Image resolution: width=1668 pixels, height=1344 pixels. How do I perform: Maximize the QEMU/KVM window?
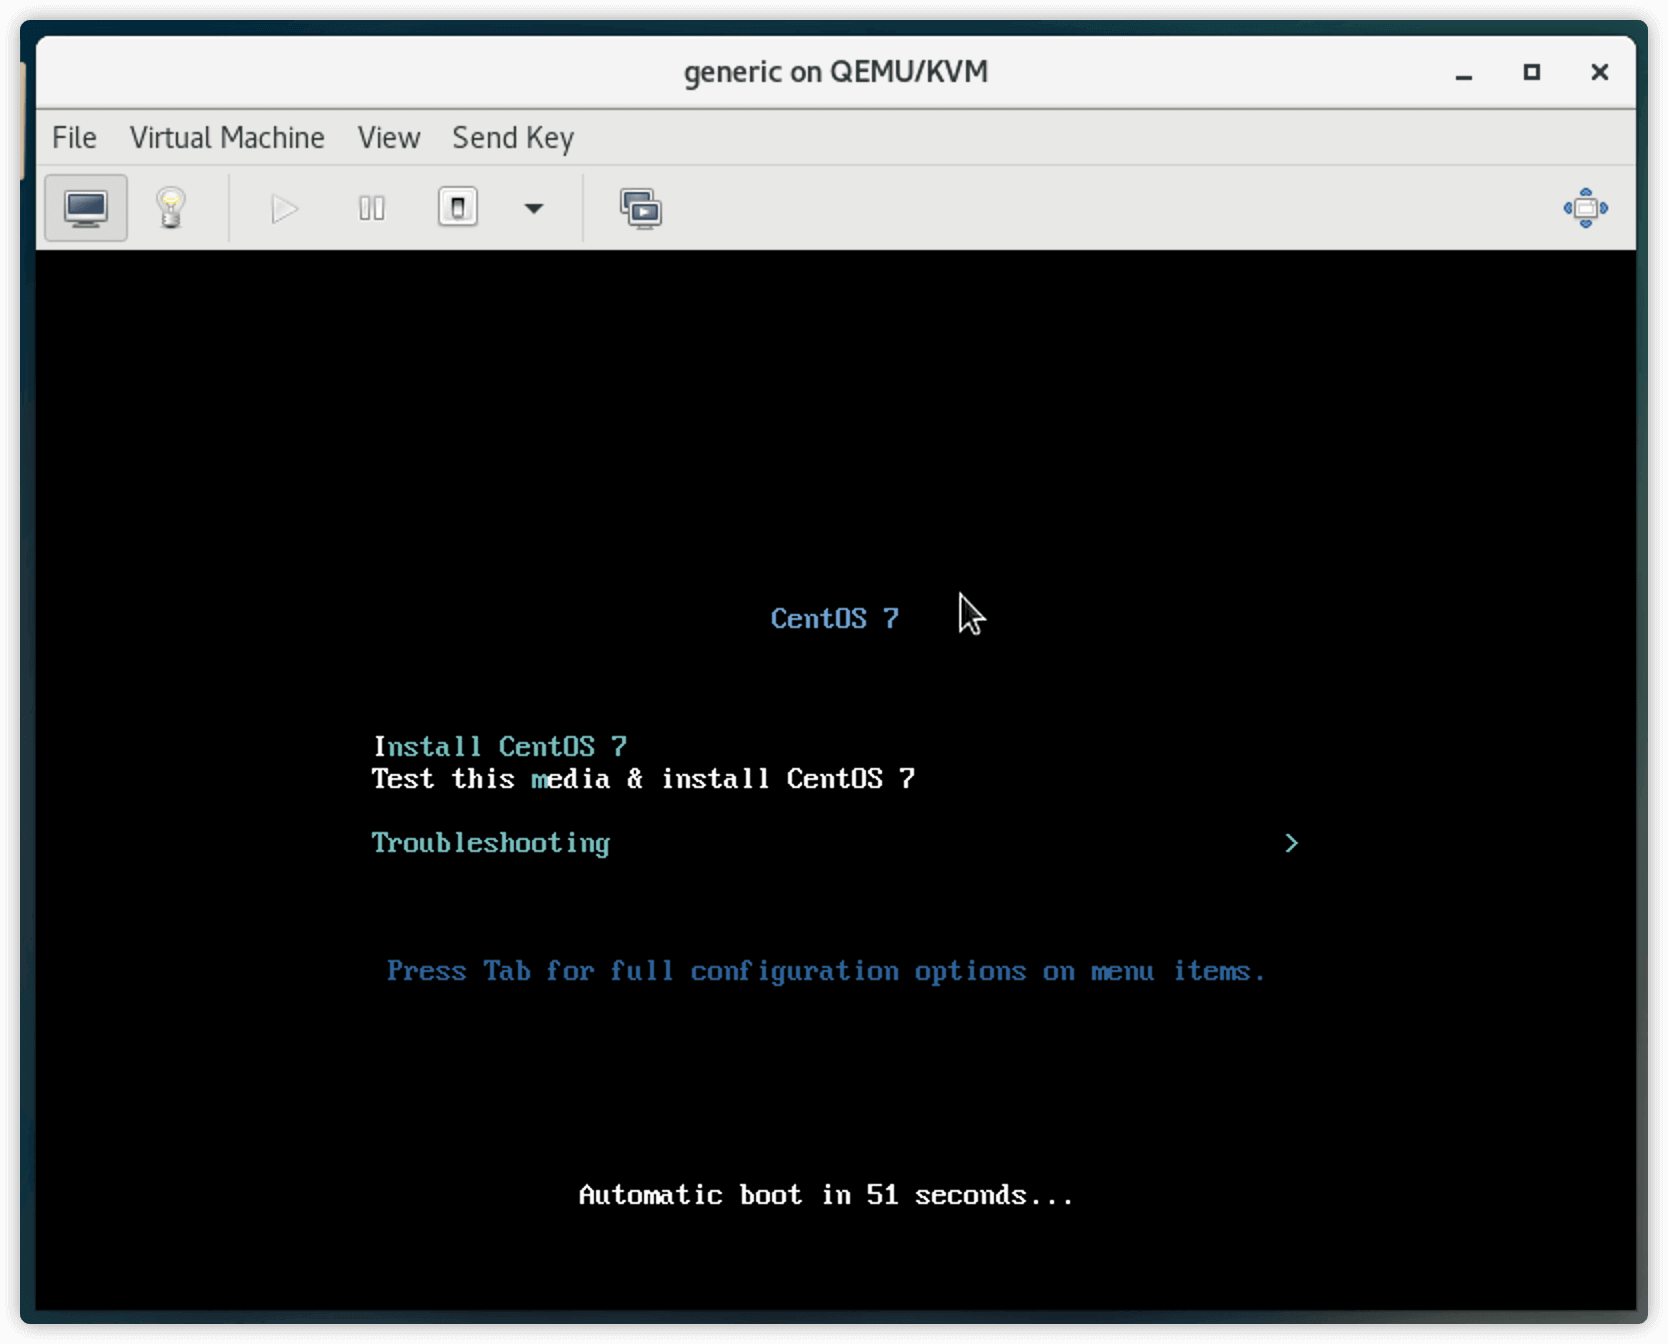pyautogui.click(x=1532, y=72)
